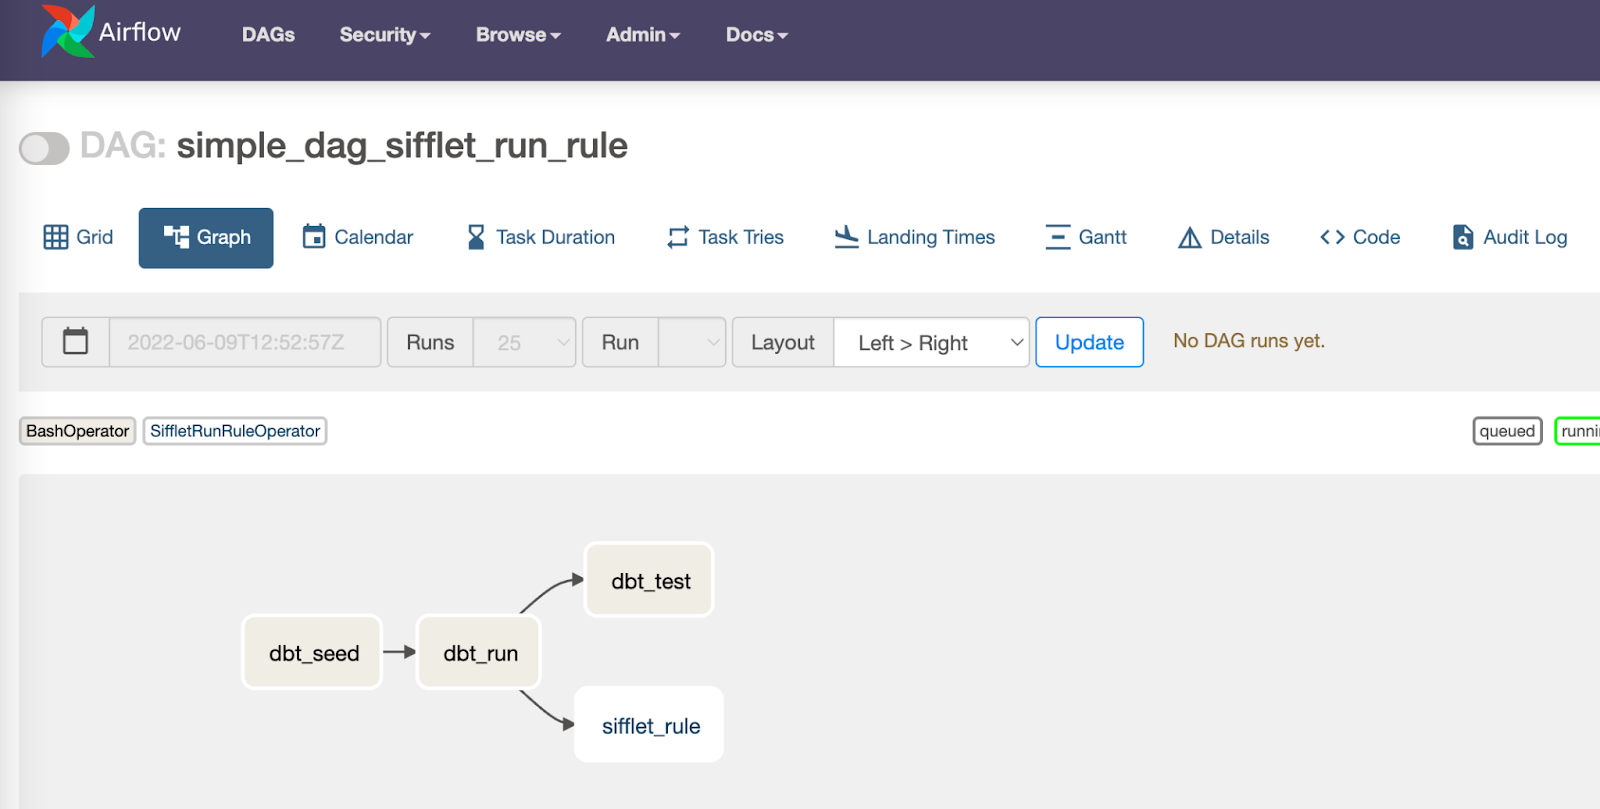Click the Audit Log document icon
Image resolution: width=1600 pixels, height=809 pixels.
pos(1462,237)
